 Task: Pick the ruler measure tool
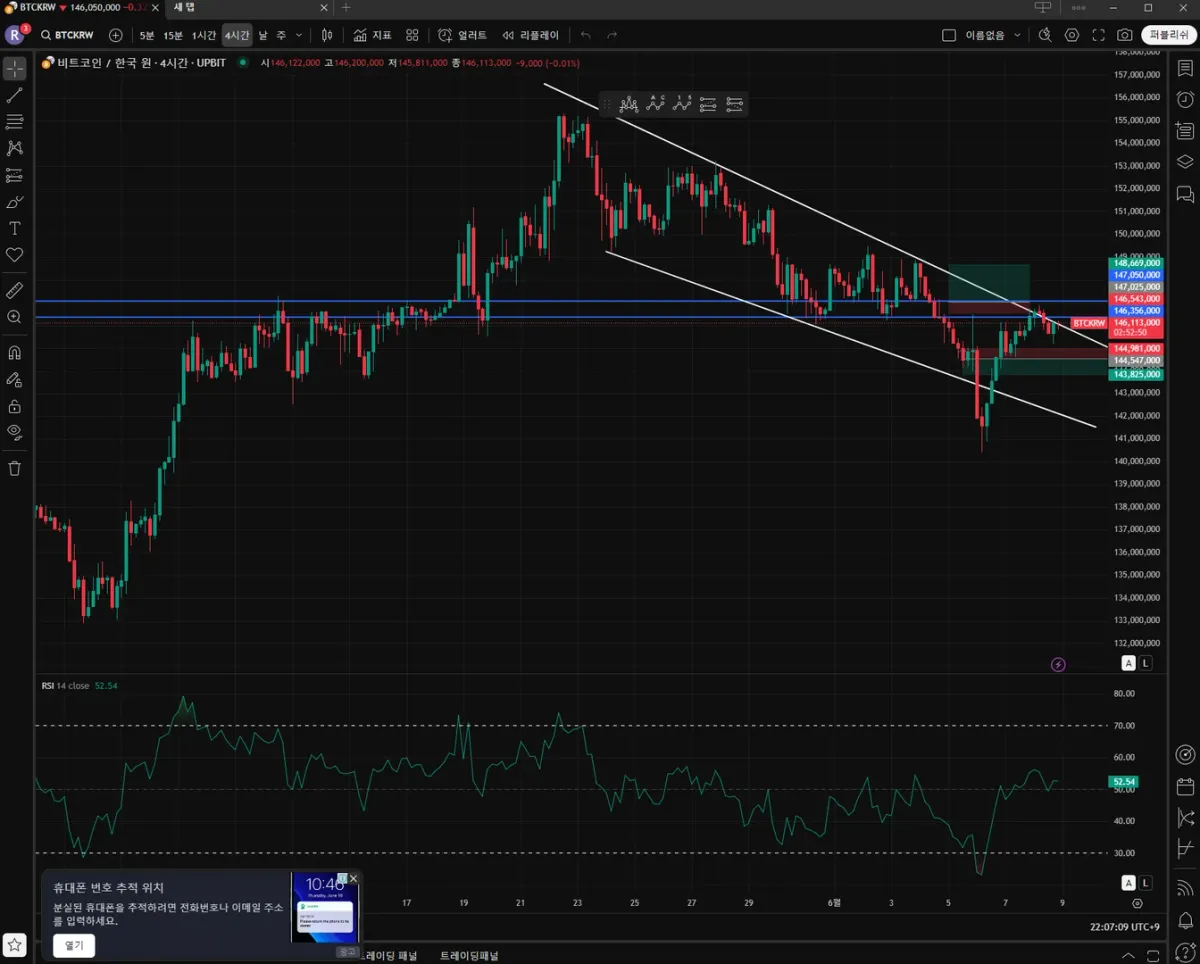(x=15, y=290)
